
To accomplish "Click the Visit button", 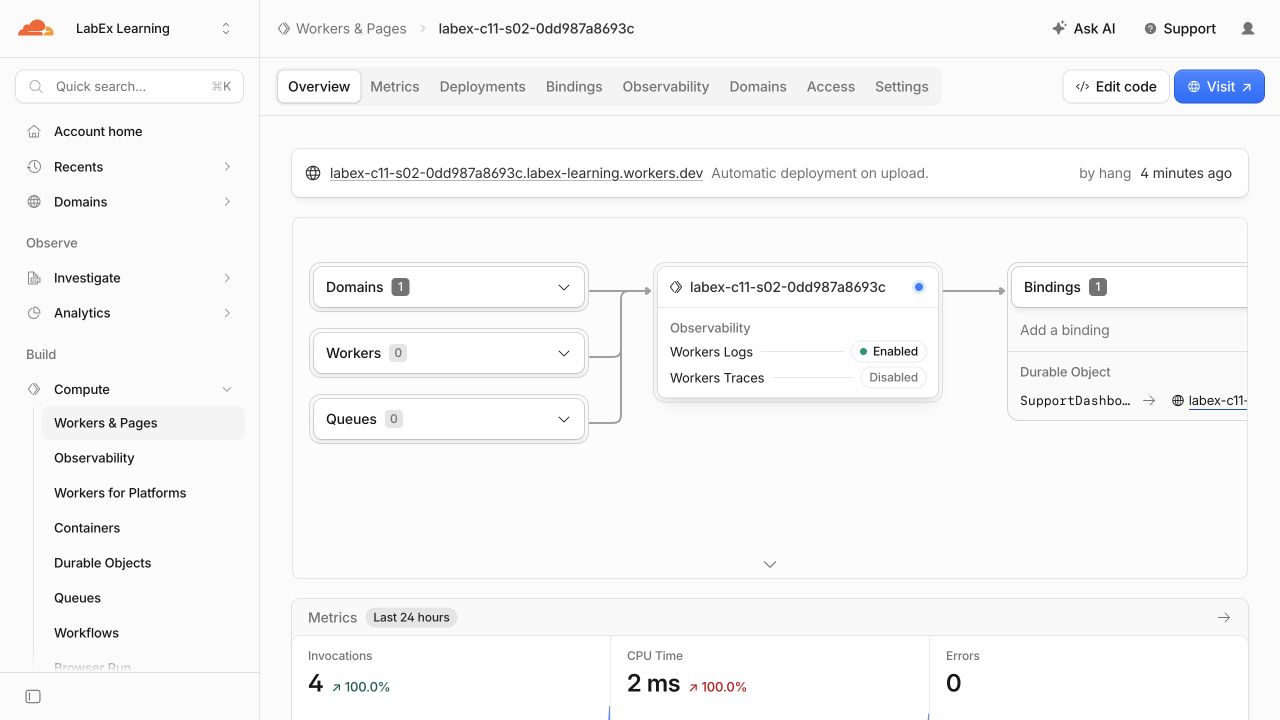I will 1219,86.
